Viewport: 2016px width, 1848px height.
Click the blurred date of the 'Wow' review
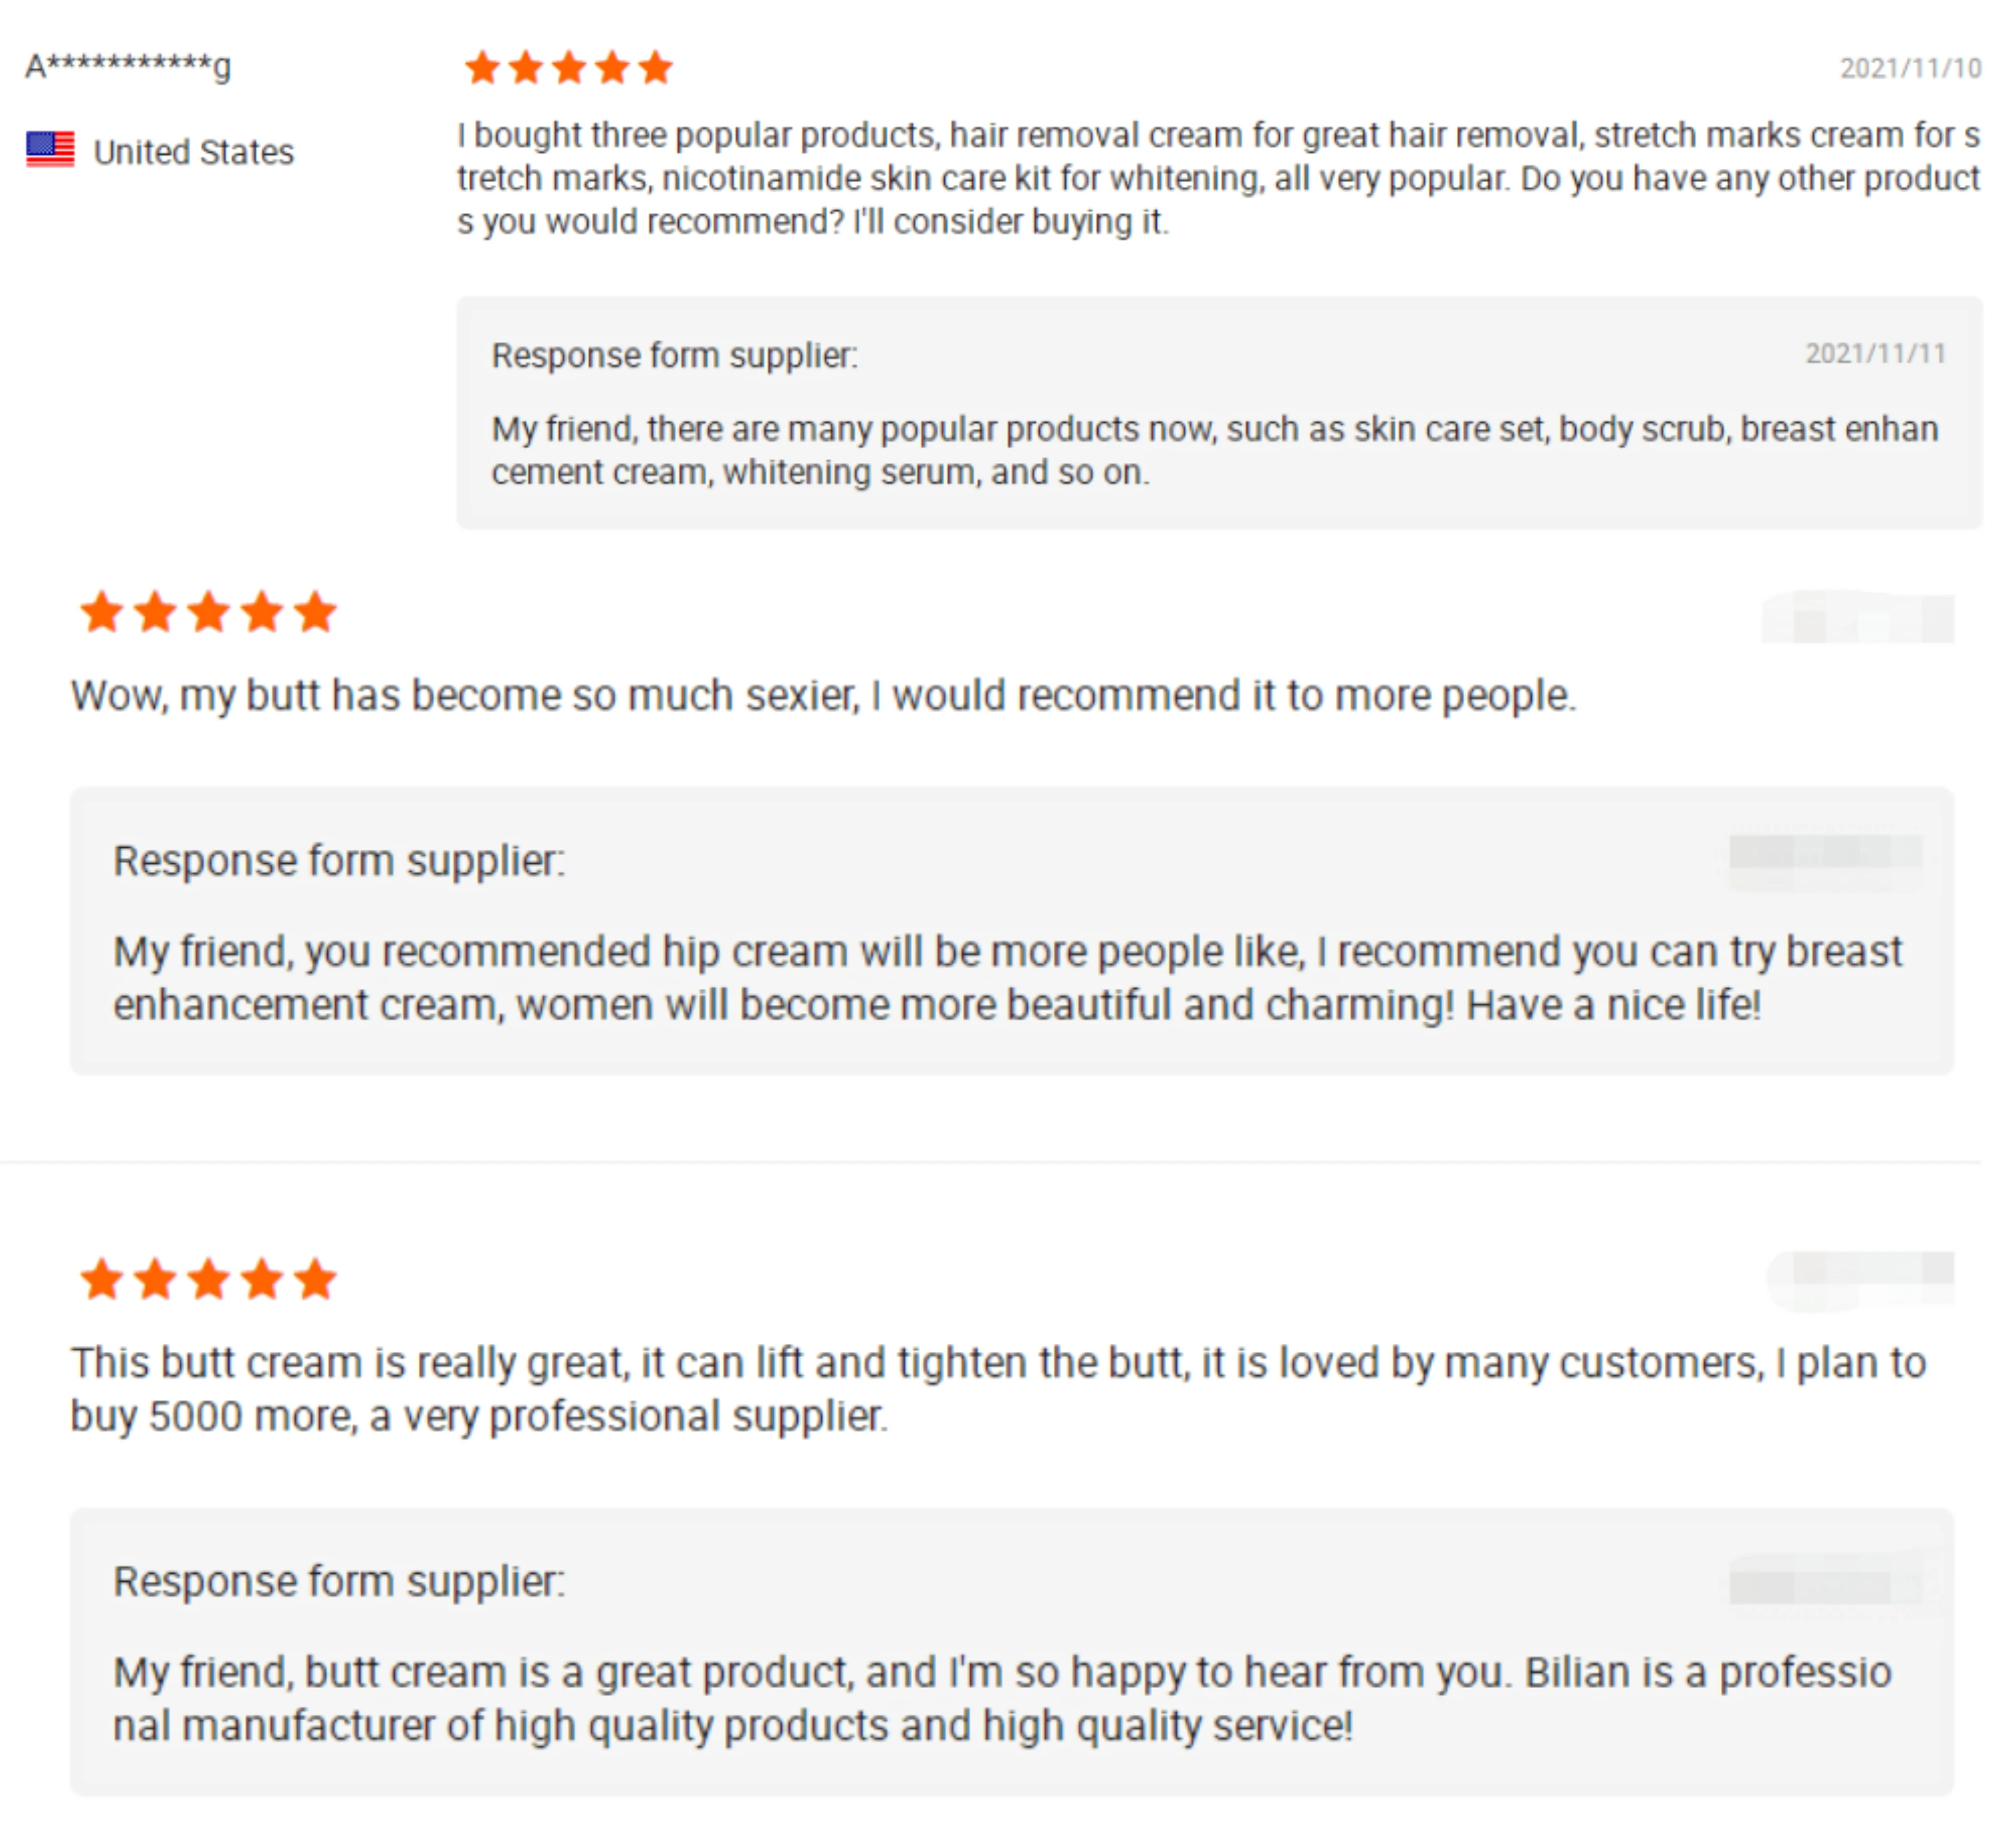1857,617
